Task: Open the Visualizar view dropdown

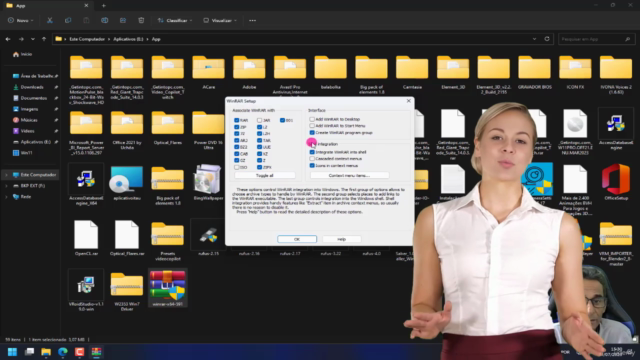Action: click(x=220, y=20)
